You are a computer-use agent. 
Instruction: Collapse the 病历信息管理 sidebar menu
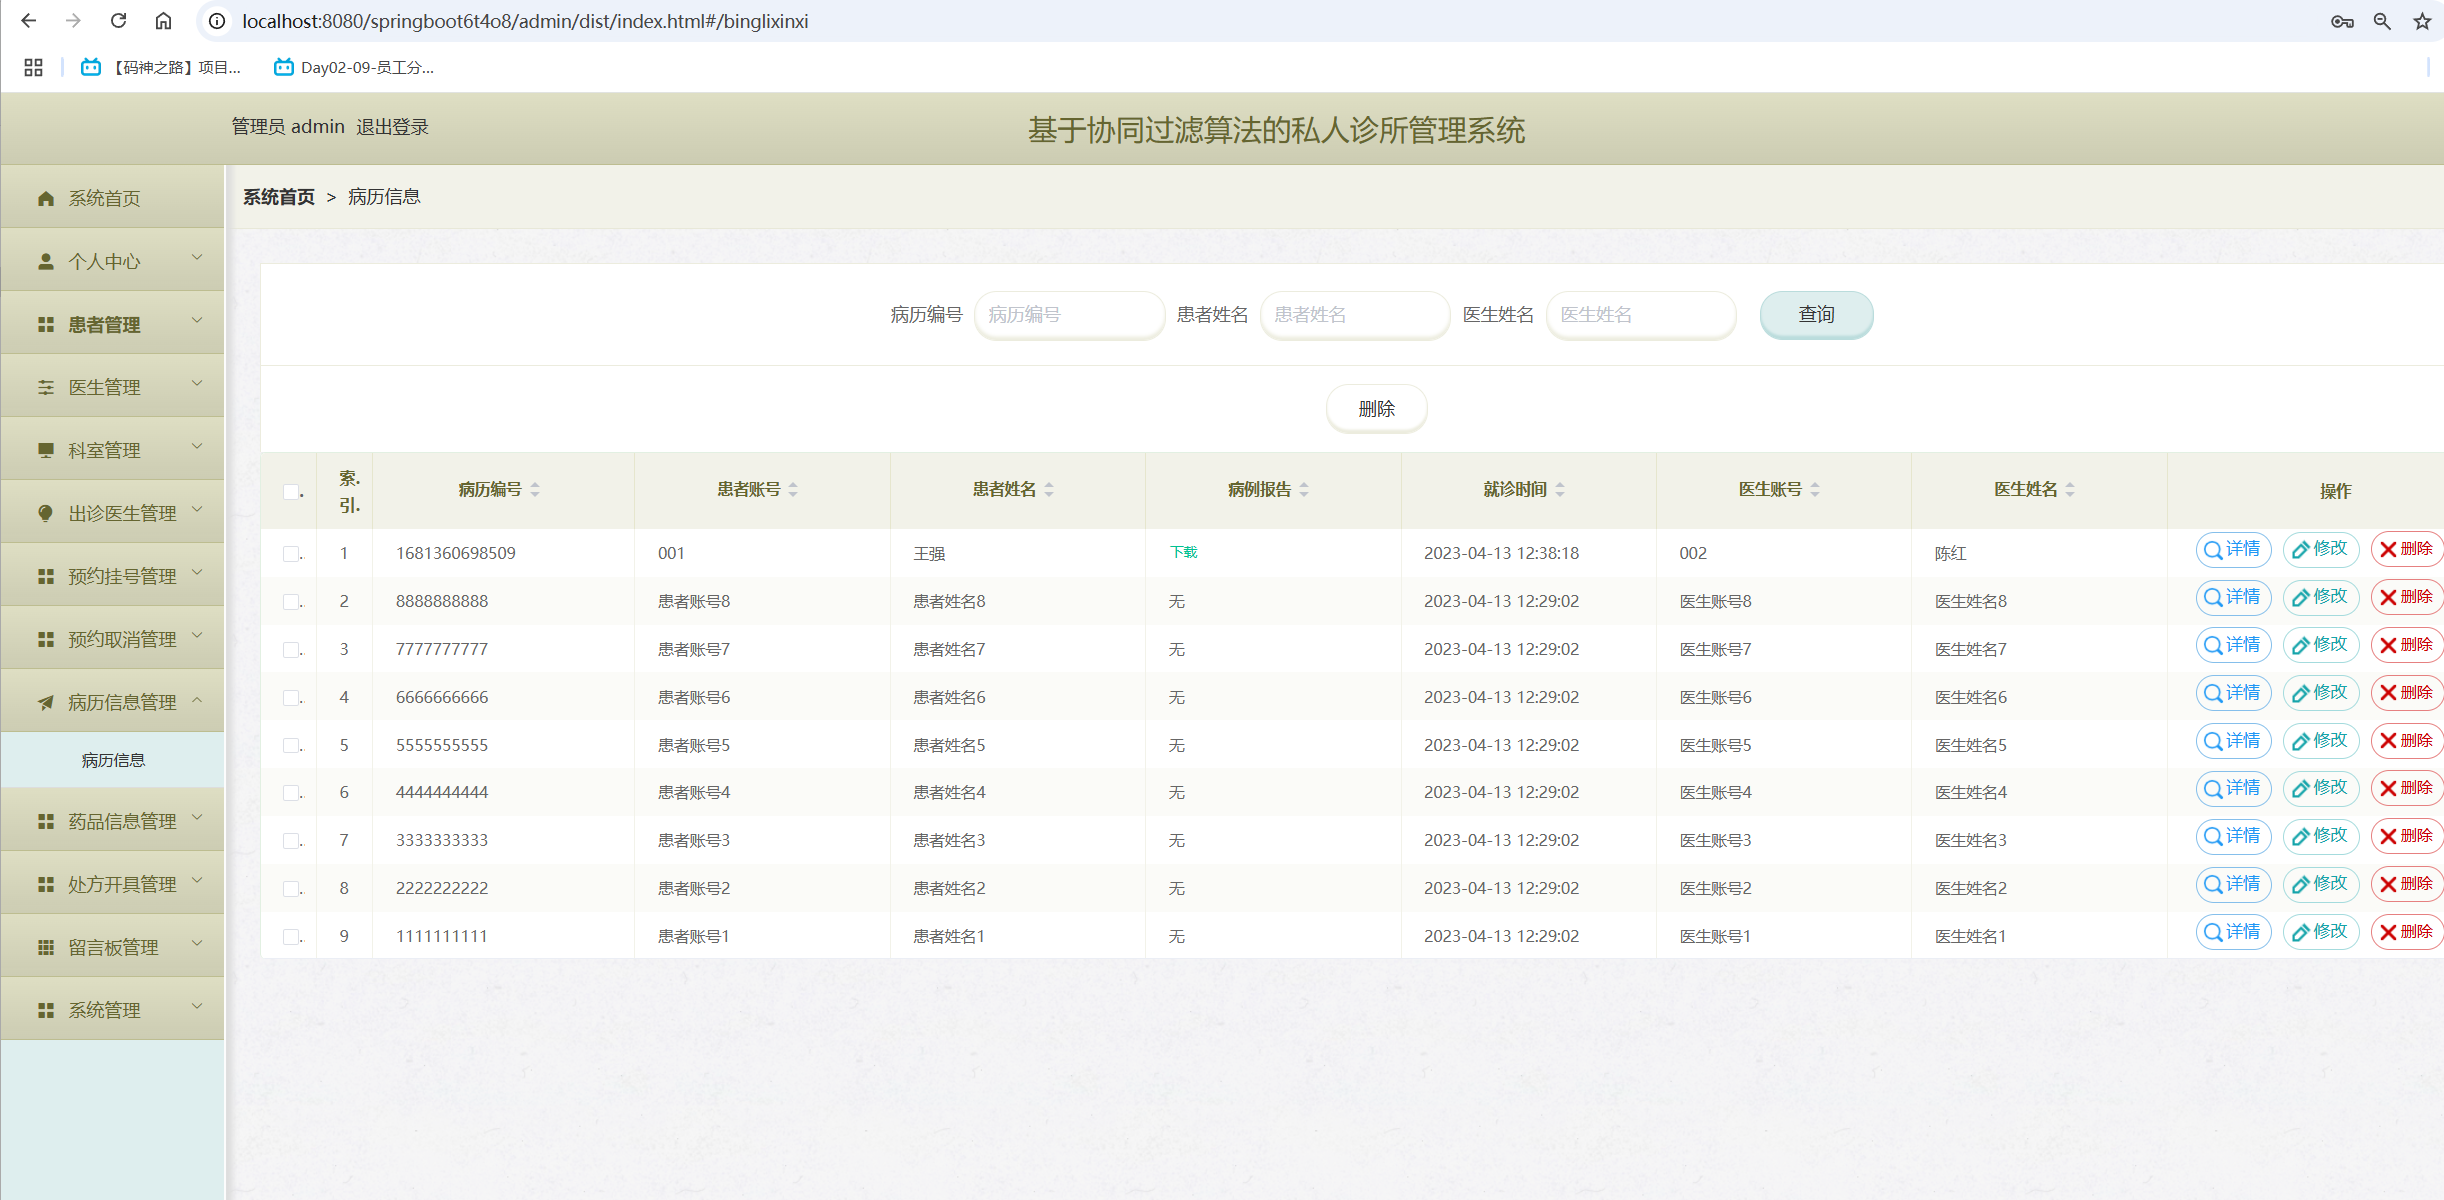pos(112,702)
